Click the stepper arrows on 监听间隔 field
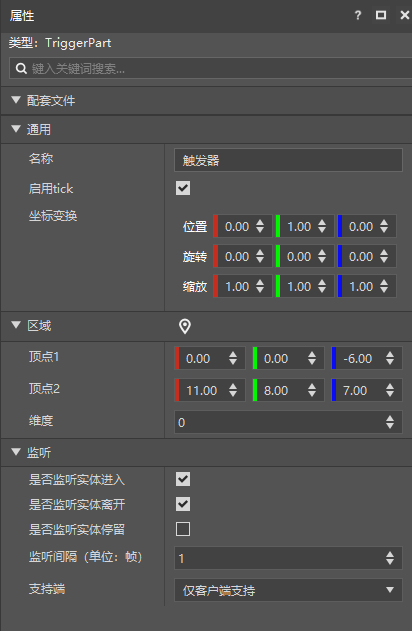 click(389, 558)
